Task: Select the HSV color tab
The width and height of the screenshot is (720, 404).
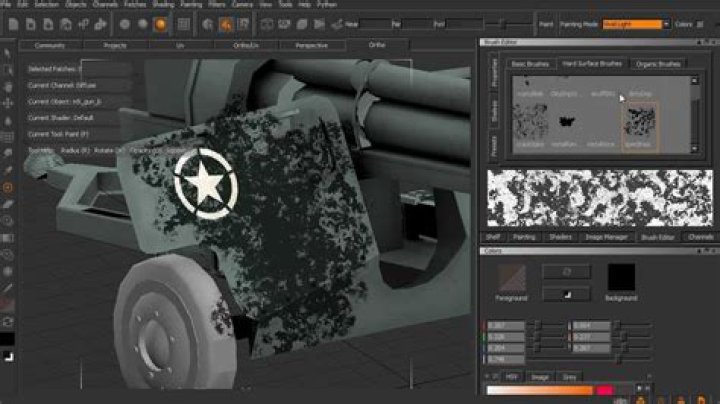Action: [512, 377]
